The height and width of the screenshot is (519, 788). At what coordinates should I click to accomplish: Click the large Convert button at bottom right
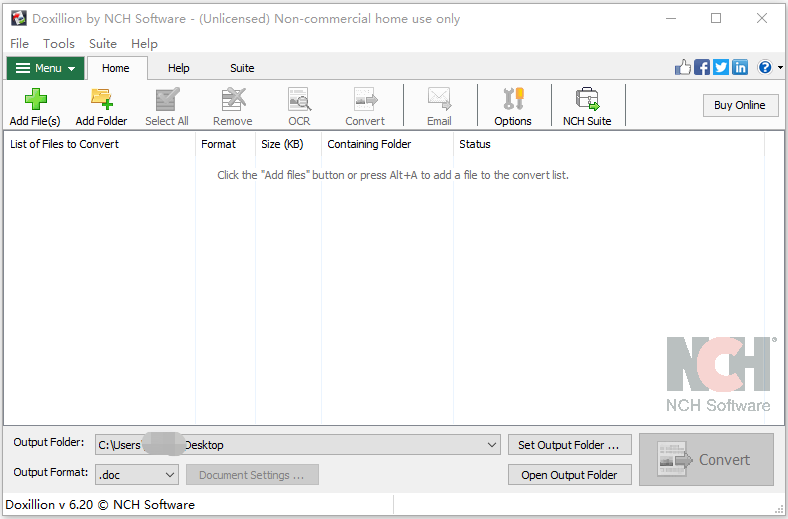(x=706, y=459)
